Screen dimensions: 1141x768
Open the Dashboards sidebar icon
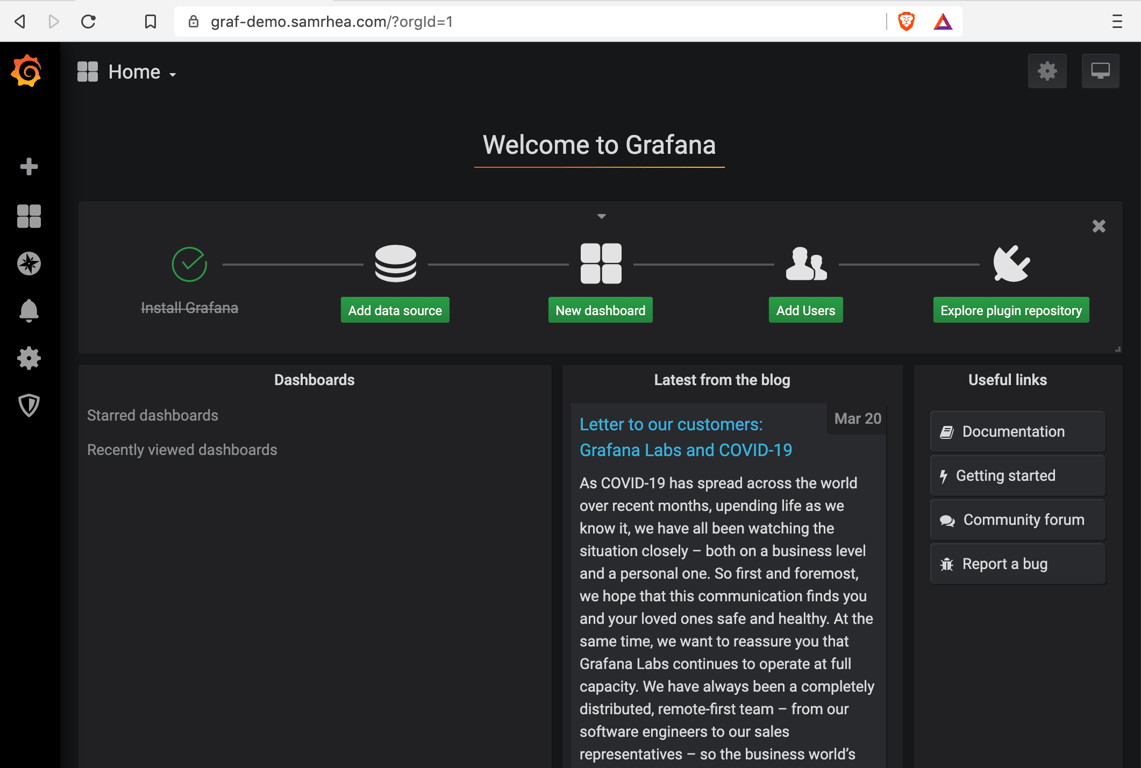[x=29, y=216]
